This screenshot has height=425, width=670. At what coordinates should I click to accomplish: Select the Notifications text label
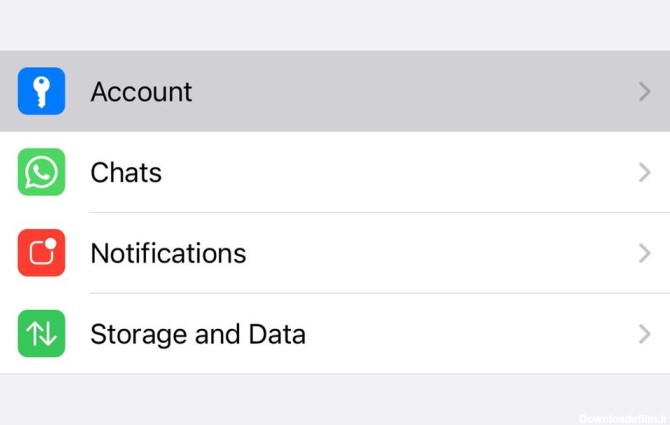[x=168, y=254]
